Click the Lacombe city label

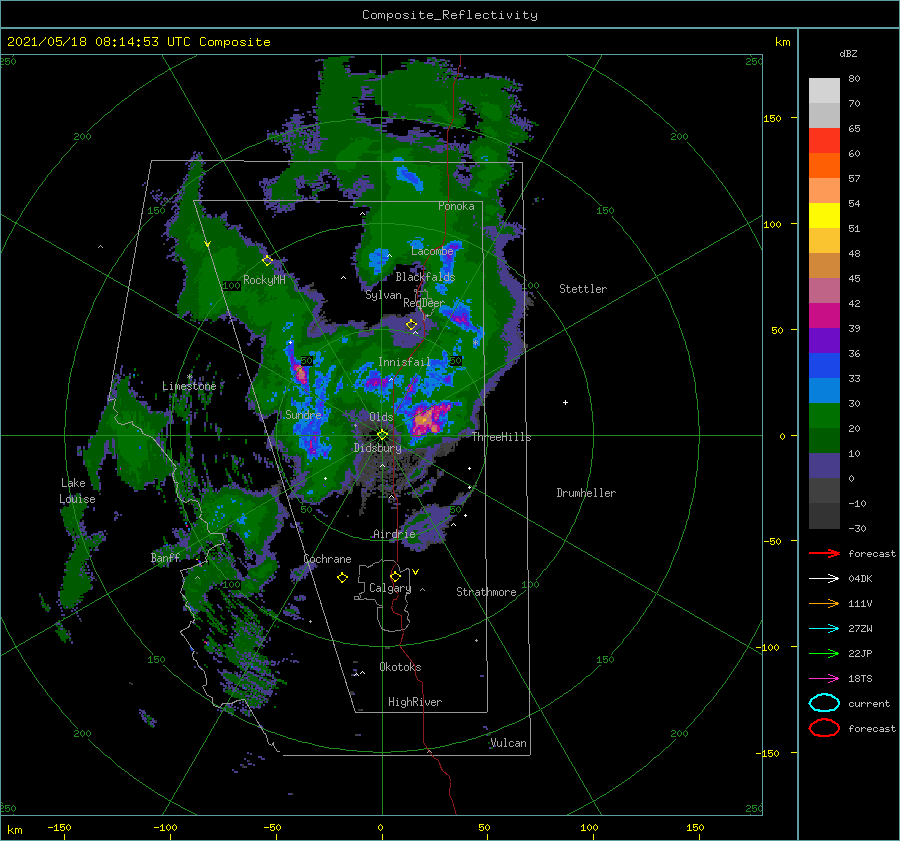[x=432, y=251]
